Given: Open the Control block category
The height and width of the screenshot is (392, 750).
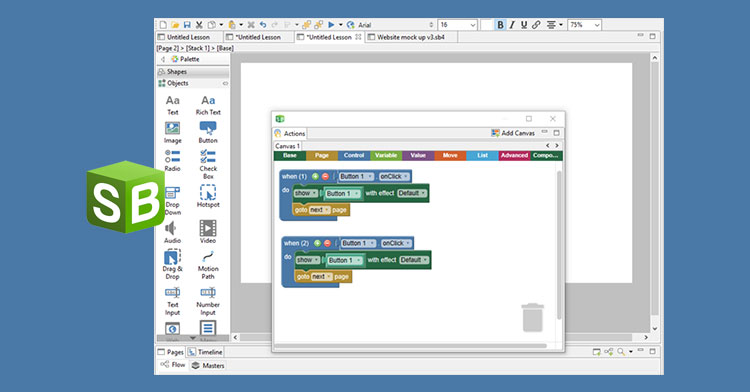Looking at the screenshot, I should pos(354,155).
